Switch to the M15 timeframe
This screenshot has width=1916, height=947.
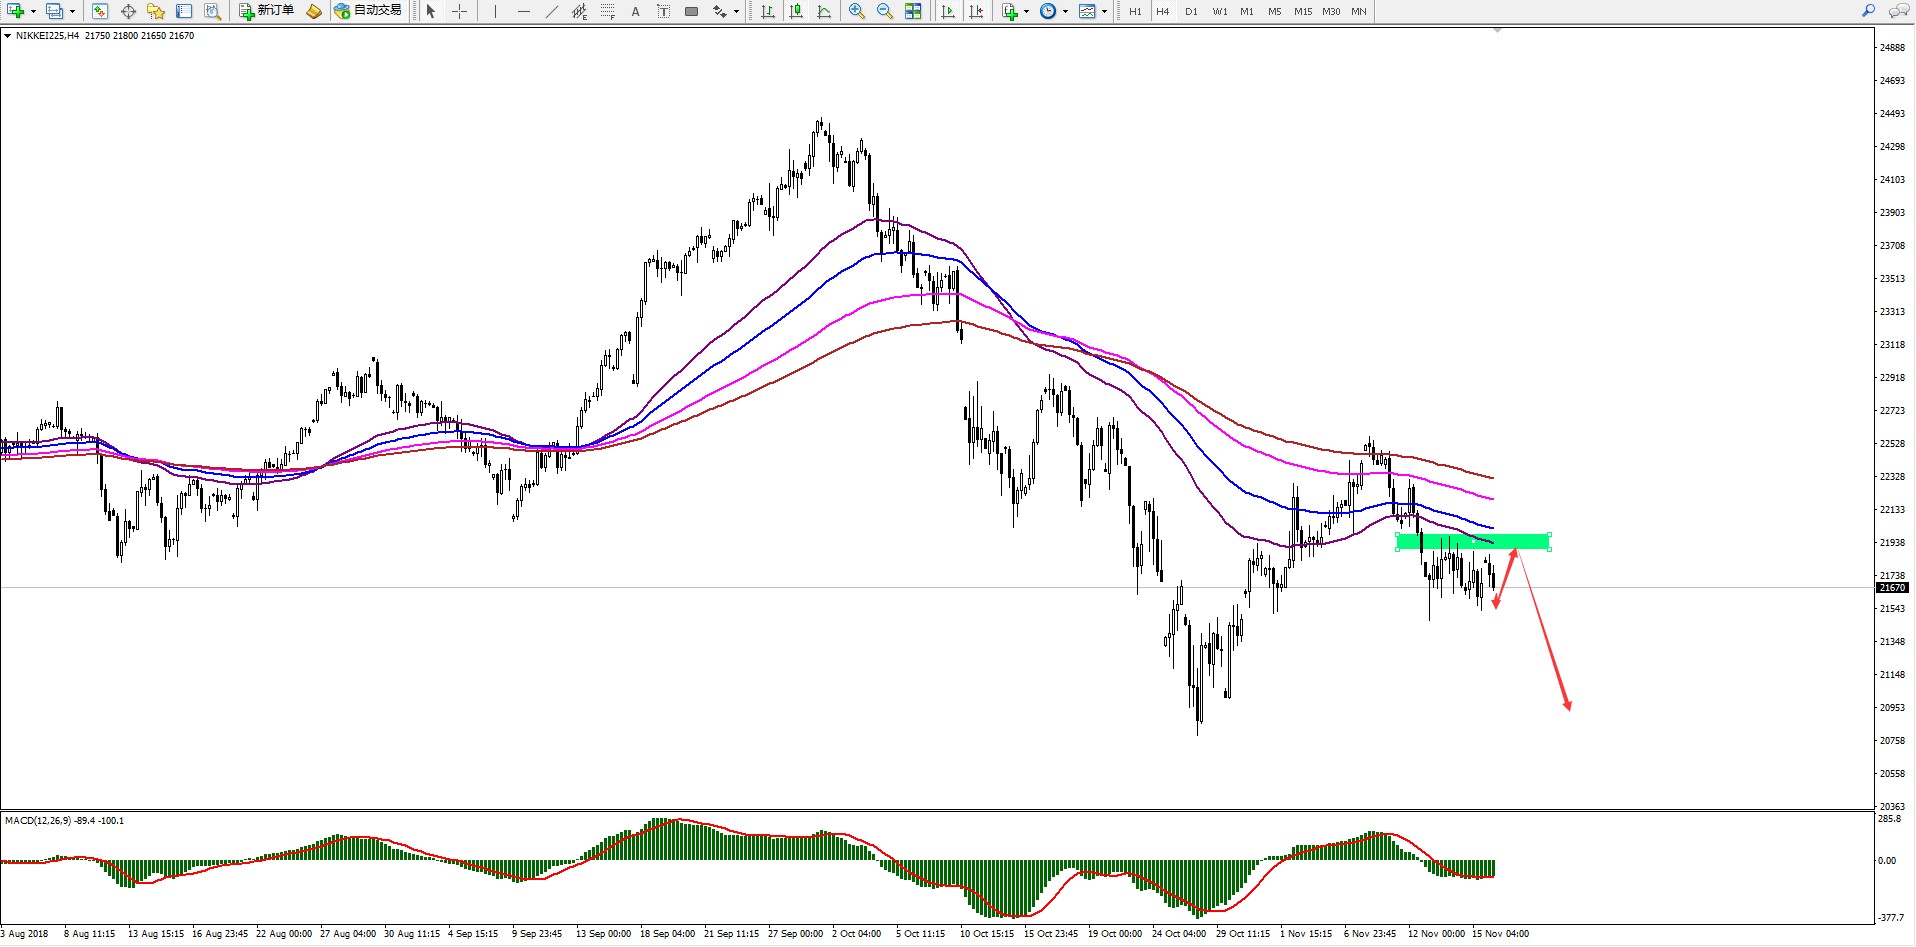1303,11
